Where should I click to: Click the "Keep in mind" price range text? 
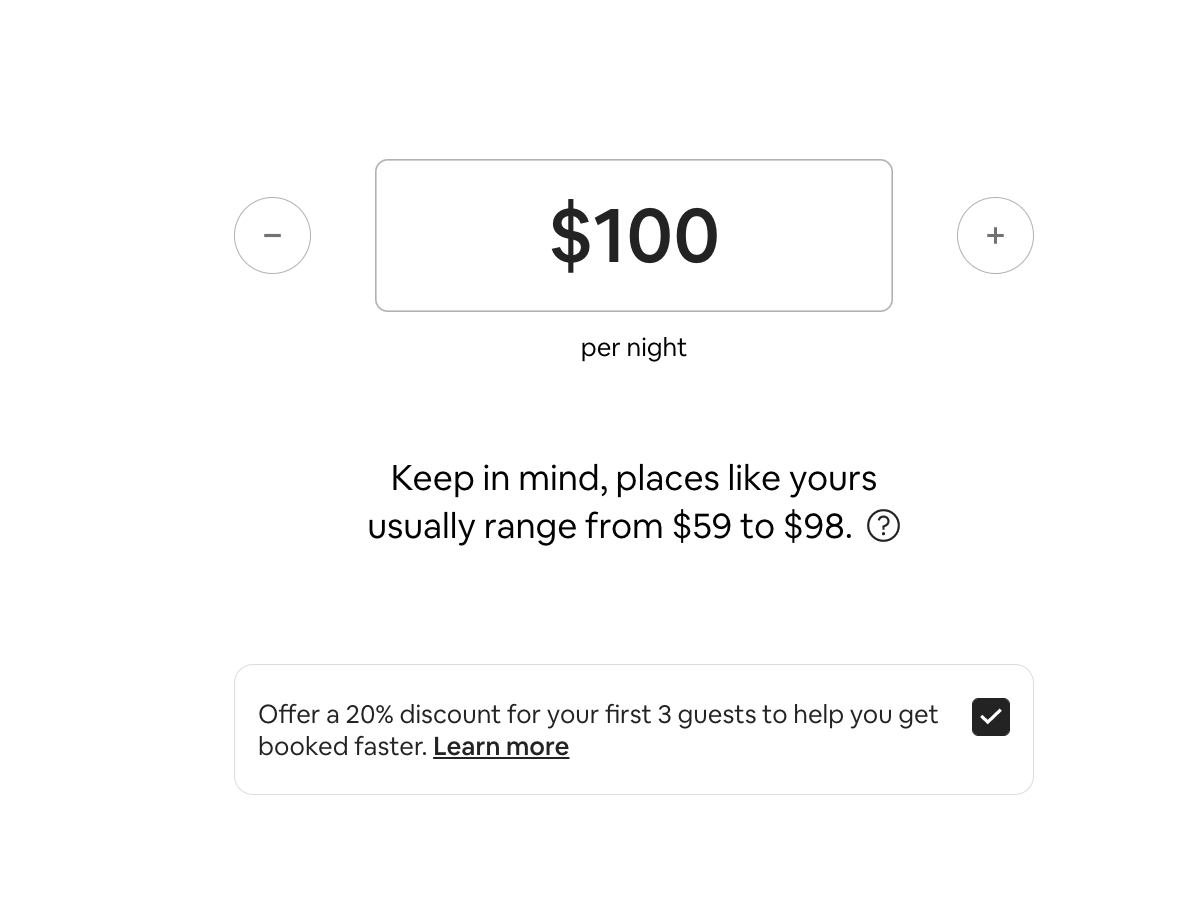pos(633,479)
